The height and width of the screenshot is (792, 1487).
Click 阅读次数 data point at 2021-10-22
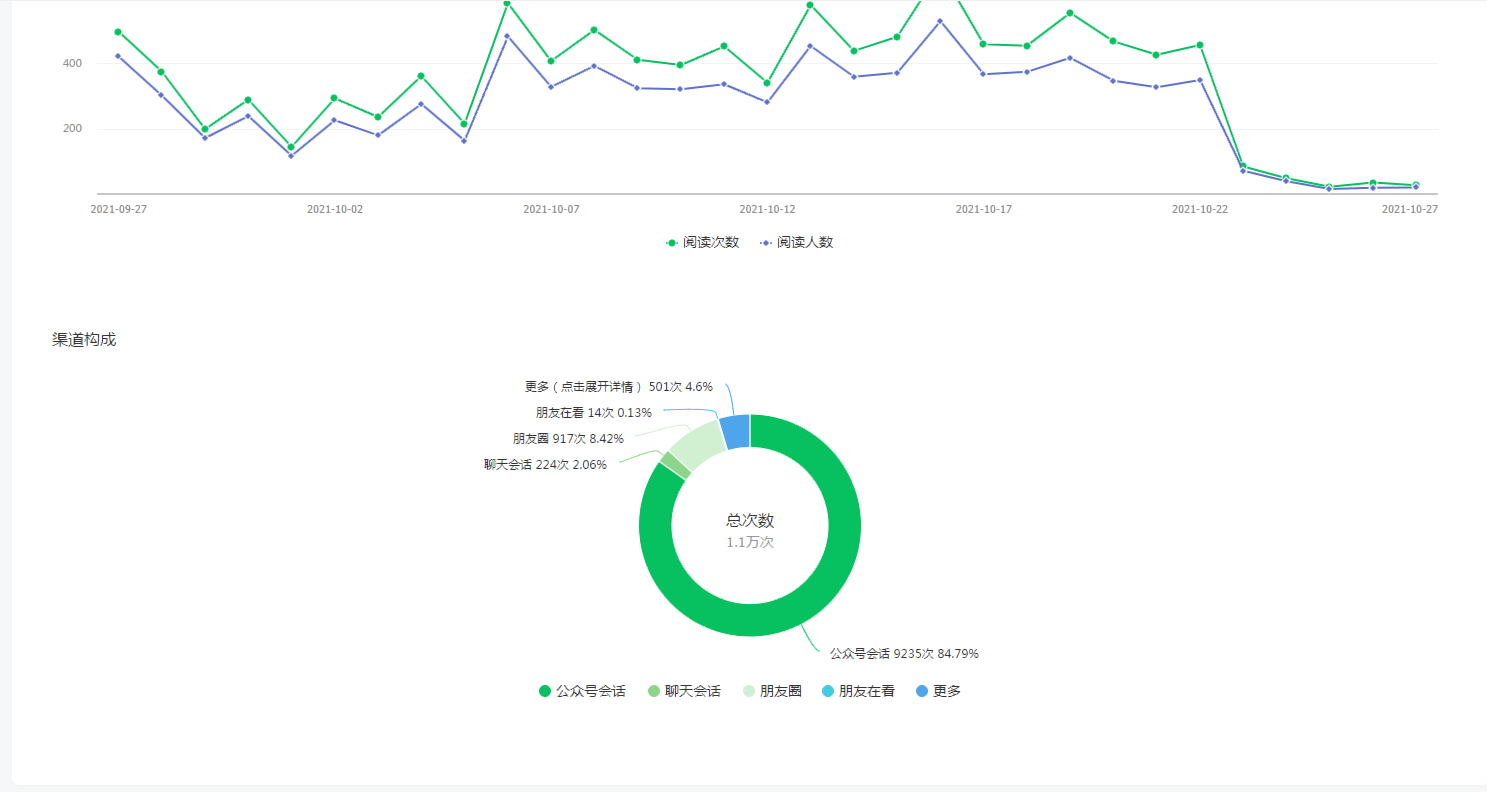coord(1200,45)
